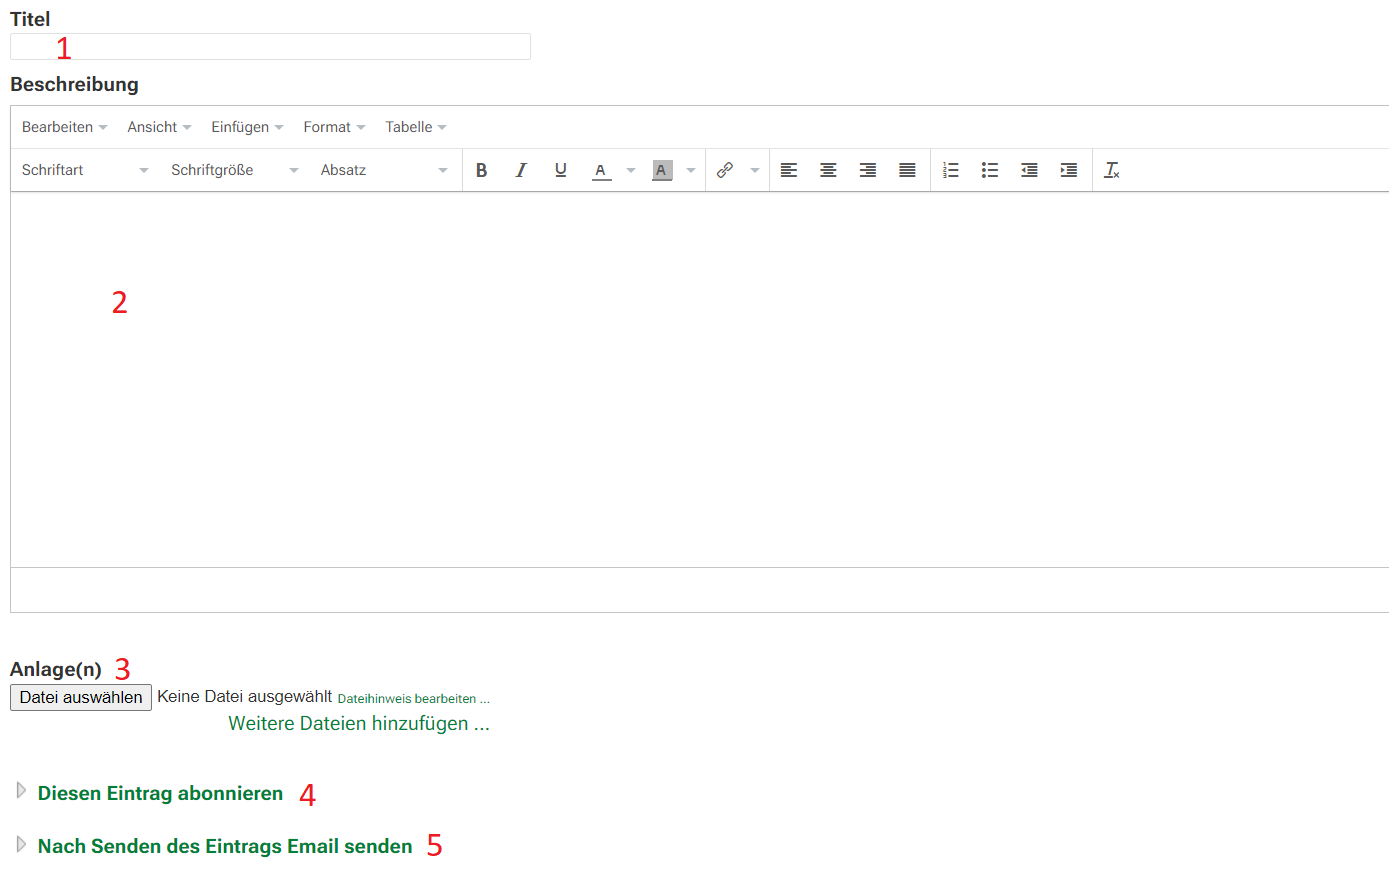Open link options dropdown arrow
Image resolution: width=1389 pixels, height=887 pixels.
tap(755, 170)
